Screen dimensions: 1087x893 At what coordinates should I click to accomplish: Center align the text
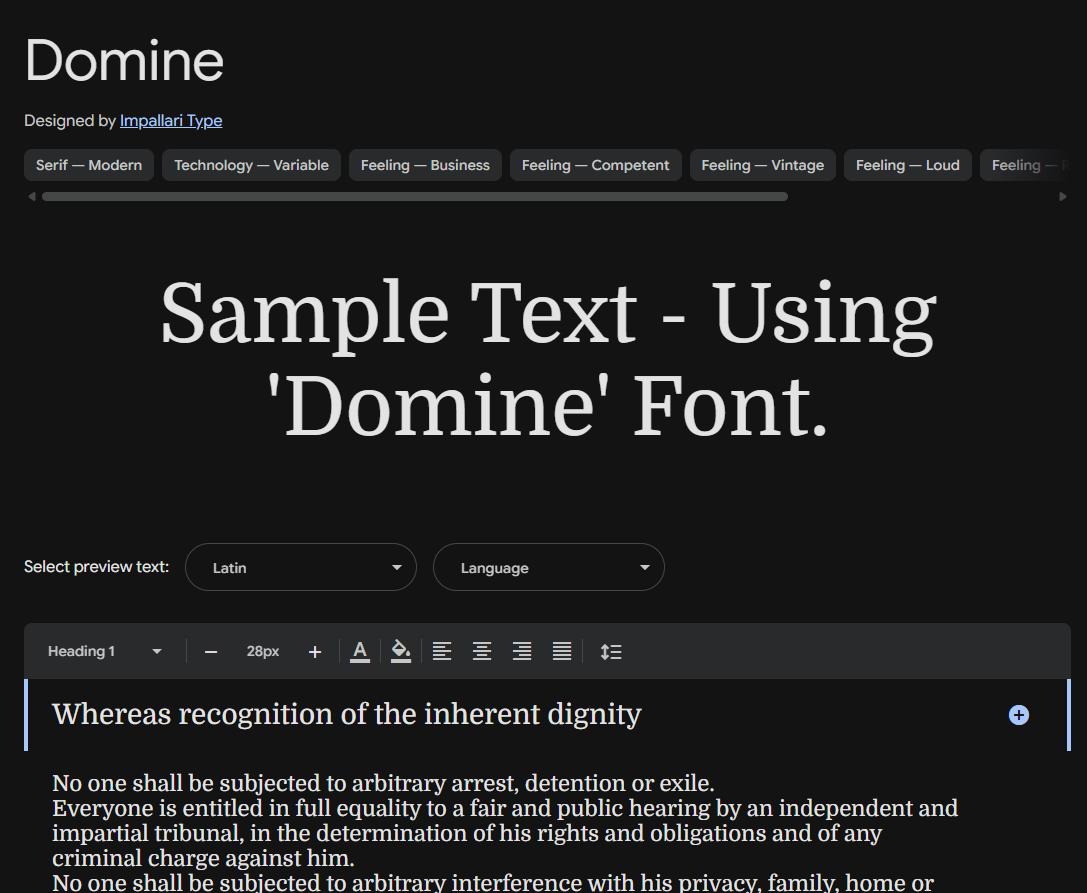pyautogui.click(x=482, y=651)
